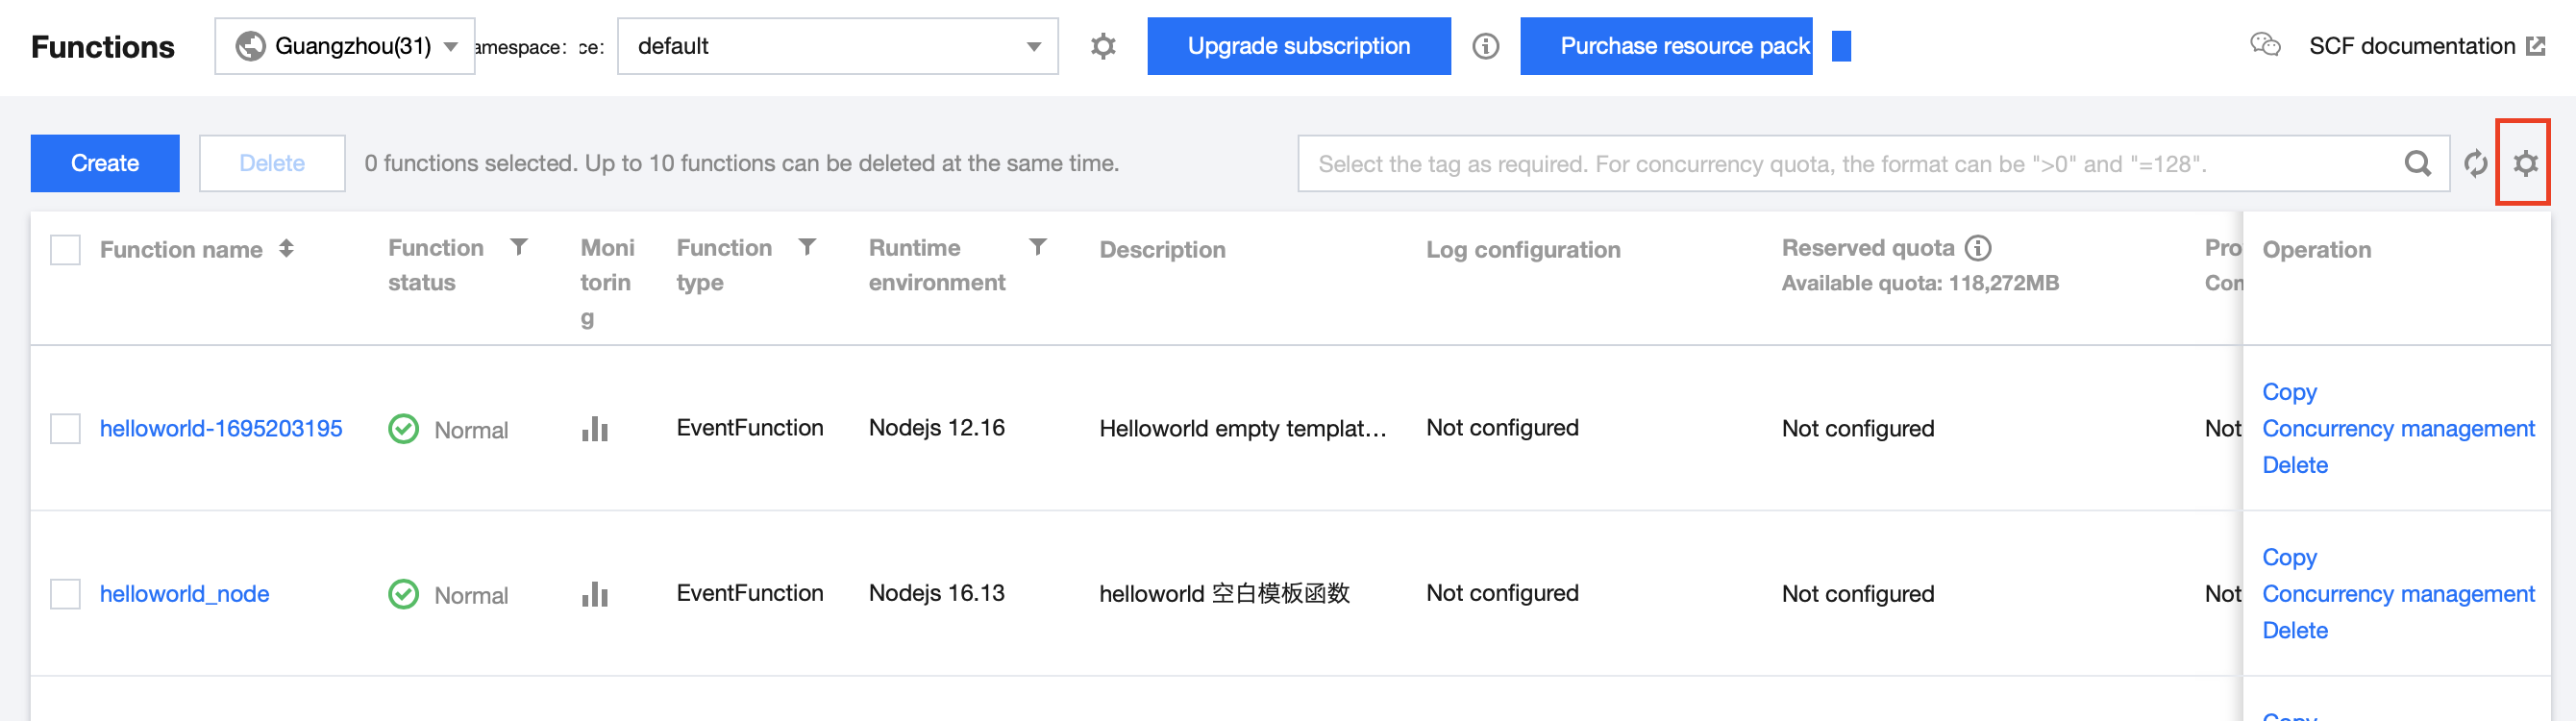Open namespace settings gear icon

1102,46
